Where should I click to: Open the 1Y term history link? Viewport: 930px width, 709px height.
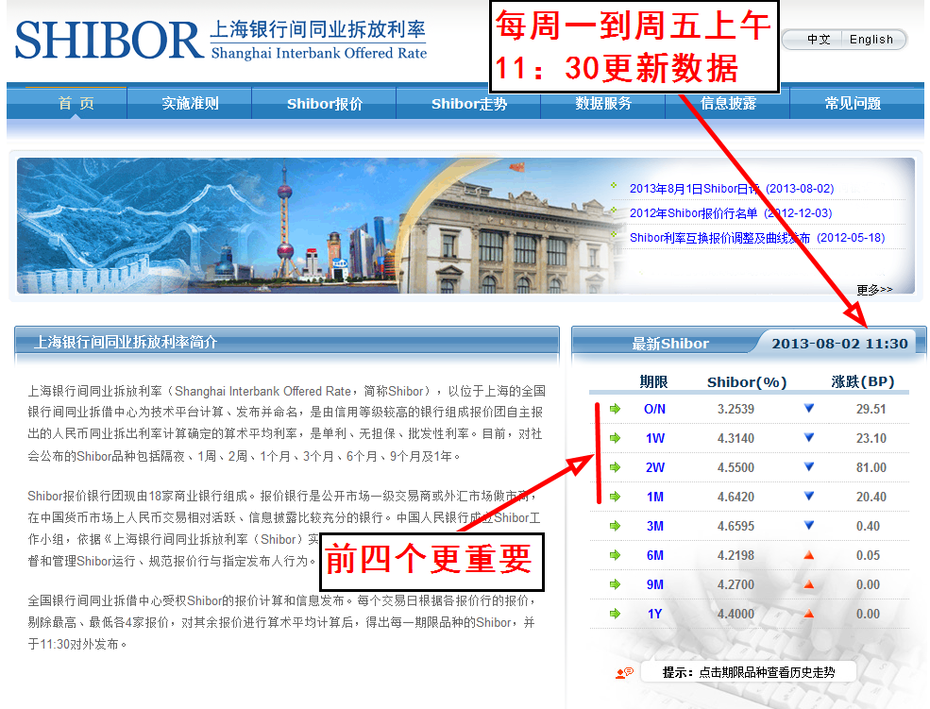pos(655,614)
